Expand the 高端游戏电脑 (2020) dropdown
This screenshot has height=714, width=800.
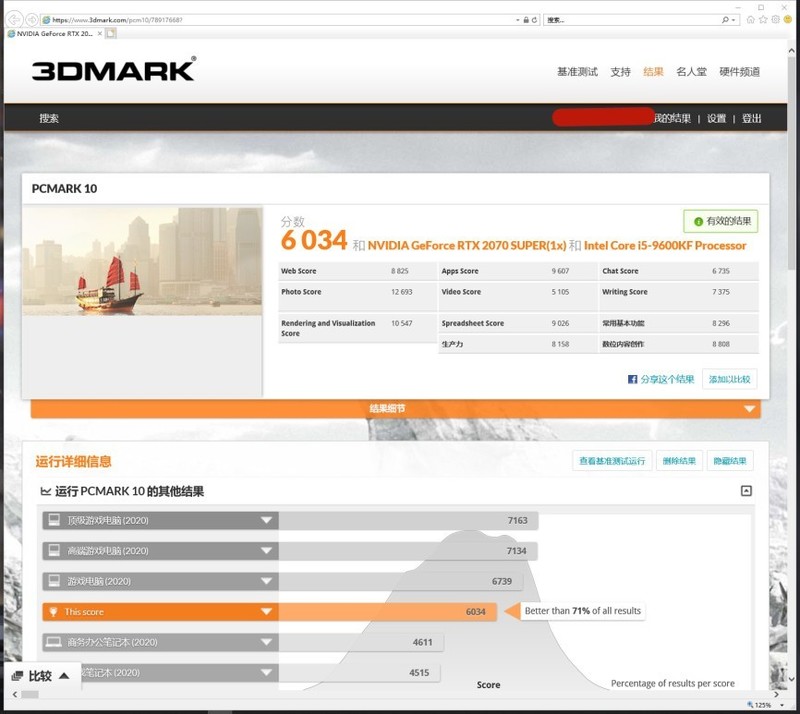pos(266,550)
